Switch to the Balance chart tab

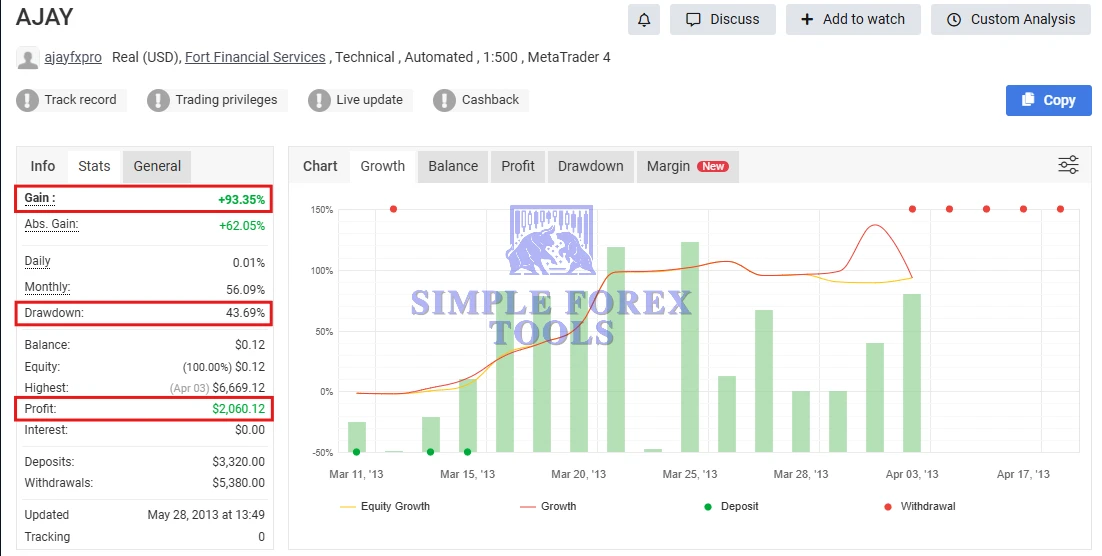pyautogui.click(x=453, y=167)
